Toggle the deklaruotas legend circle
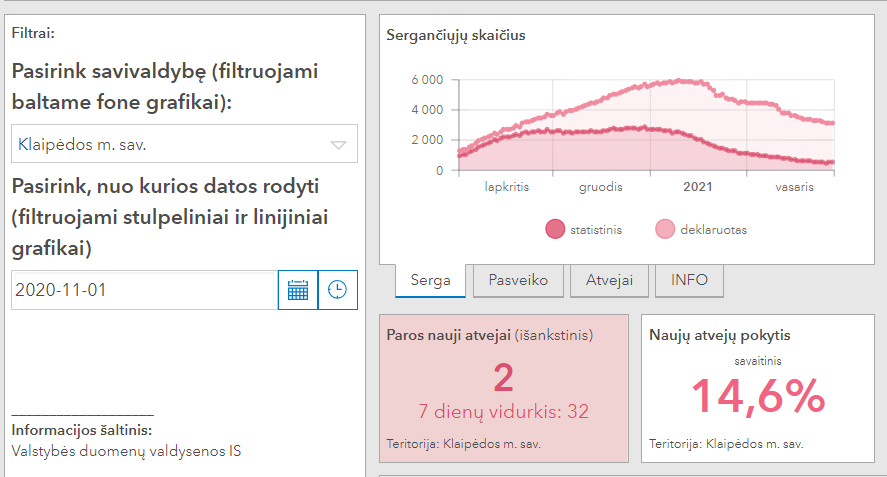887x477 pixels. [665, 230]
